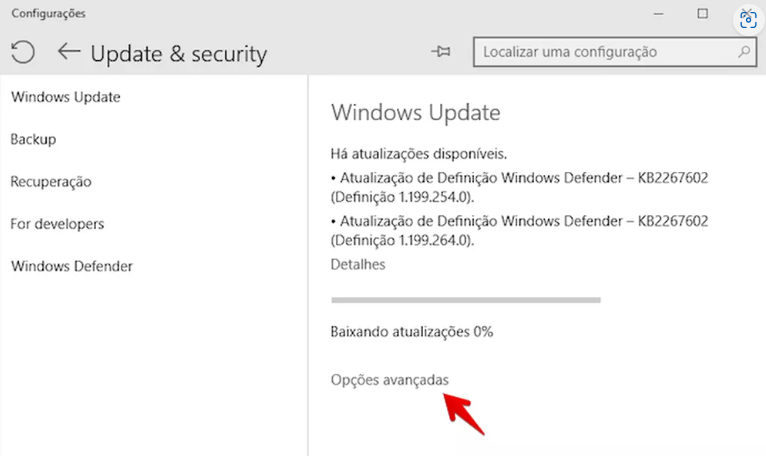Switch to the Recuperação section
Viewport: 766px width, 456px height.
click(51, 182)
